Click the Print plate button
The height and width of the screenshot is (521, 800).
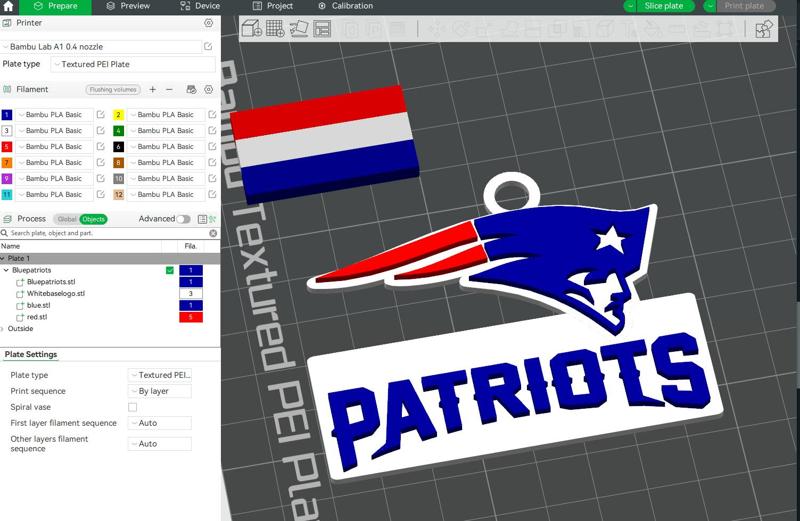(x=745, y=6)
